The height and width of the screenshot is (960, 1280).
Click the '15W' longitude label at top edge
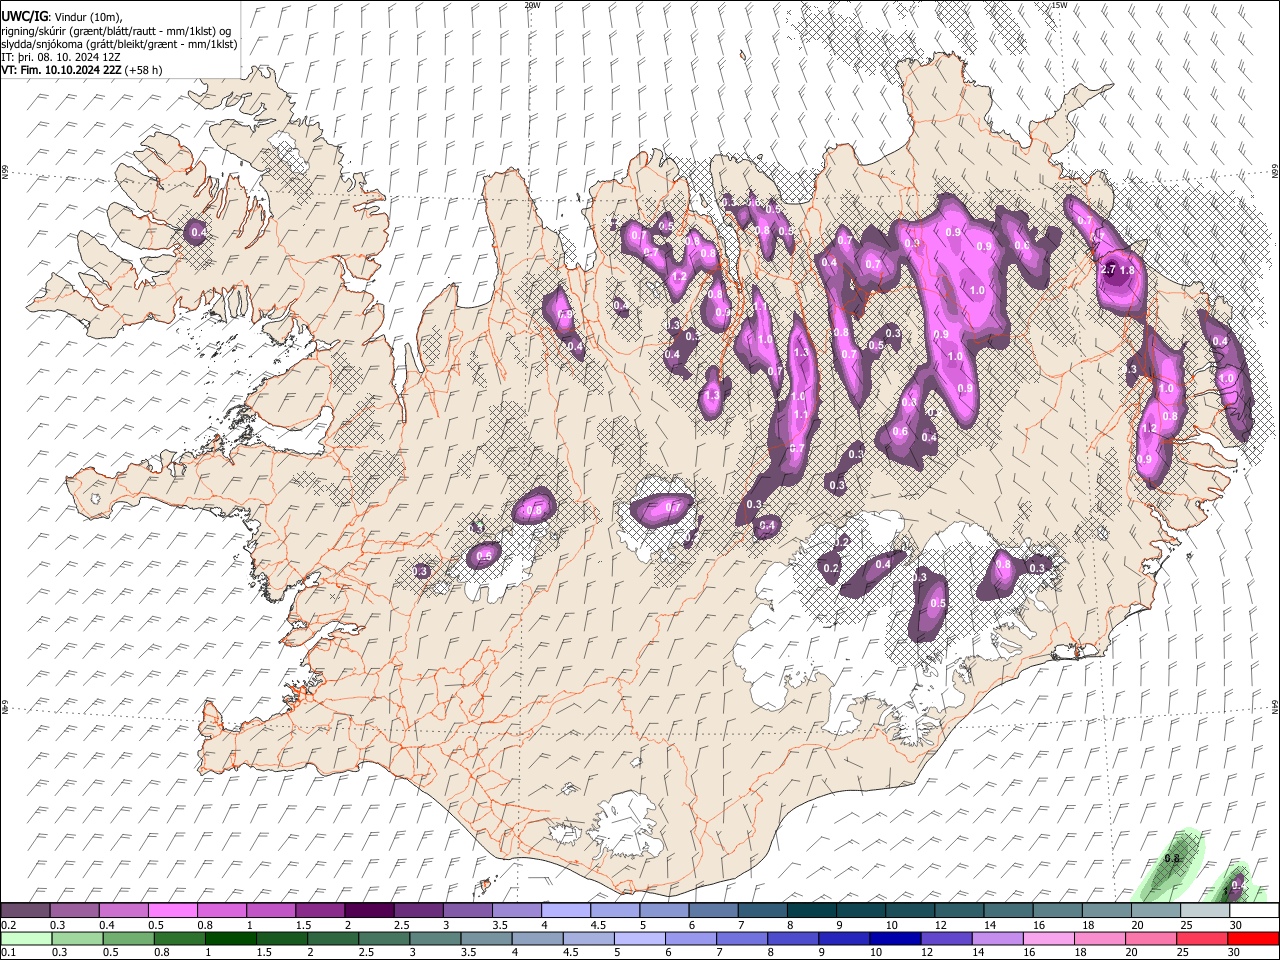(1059, 5)
